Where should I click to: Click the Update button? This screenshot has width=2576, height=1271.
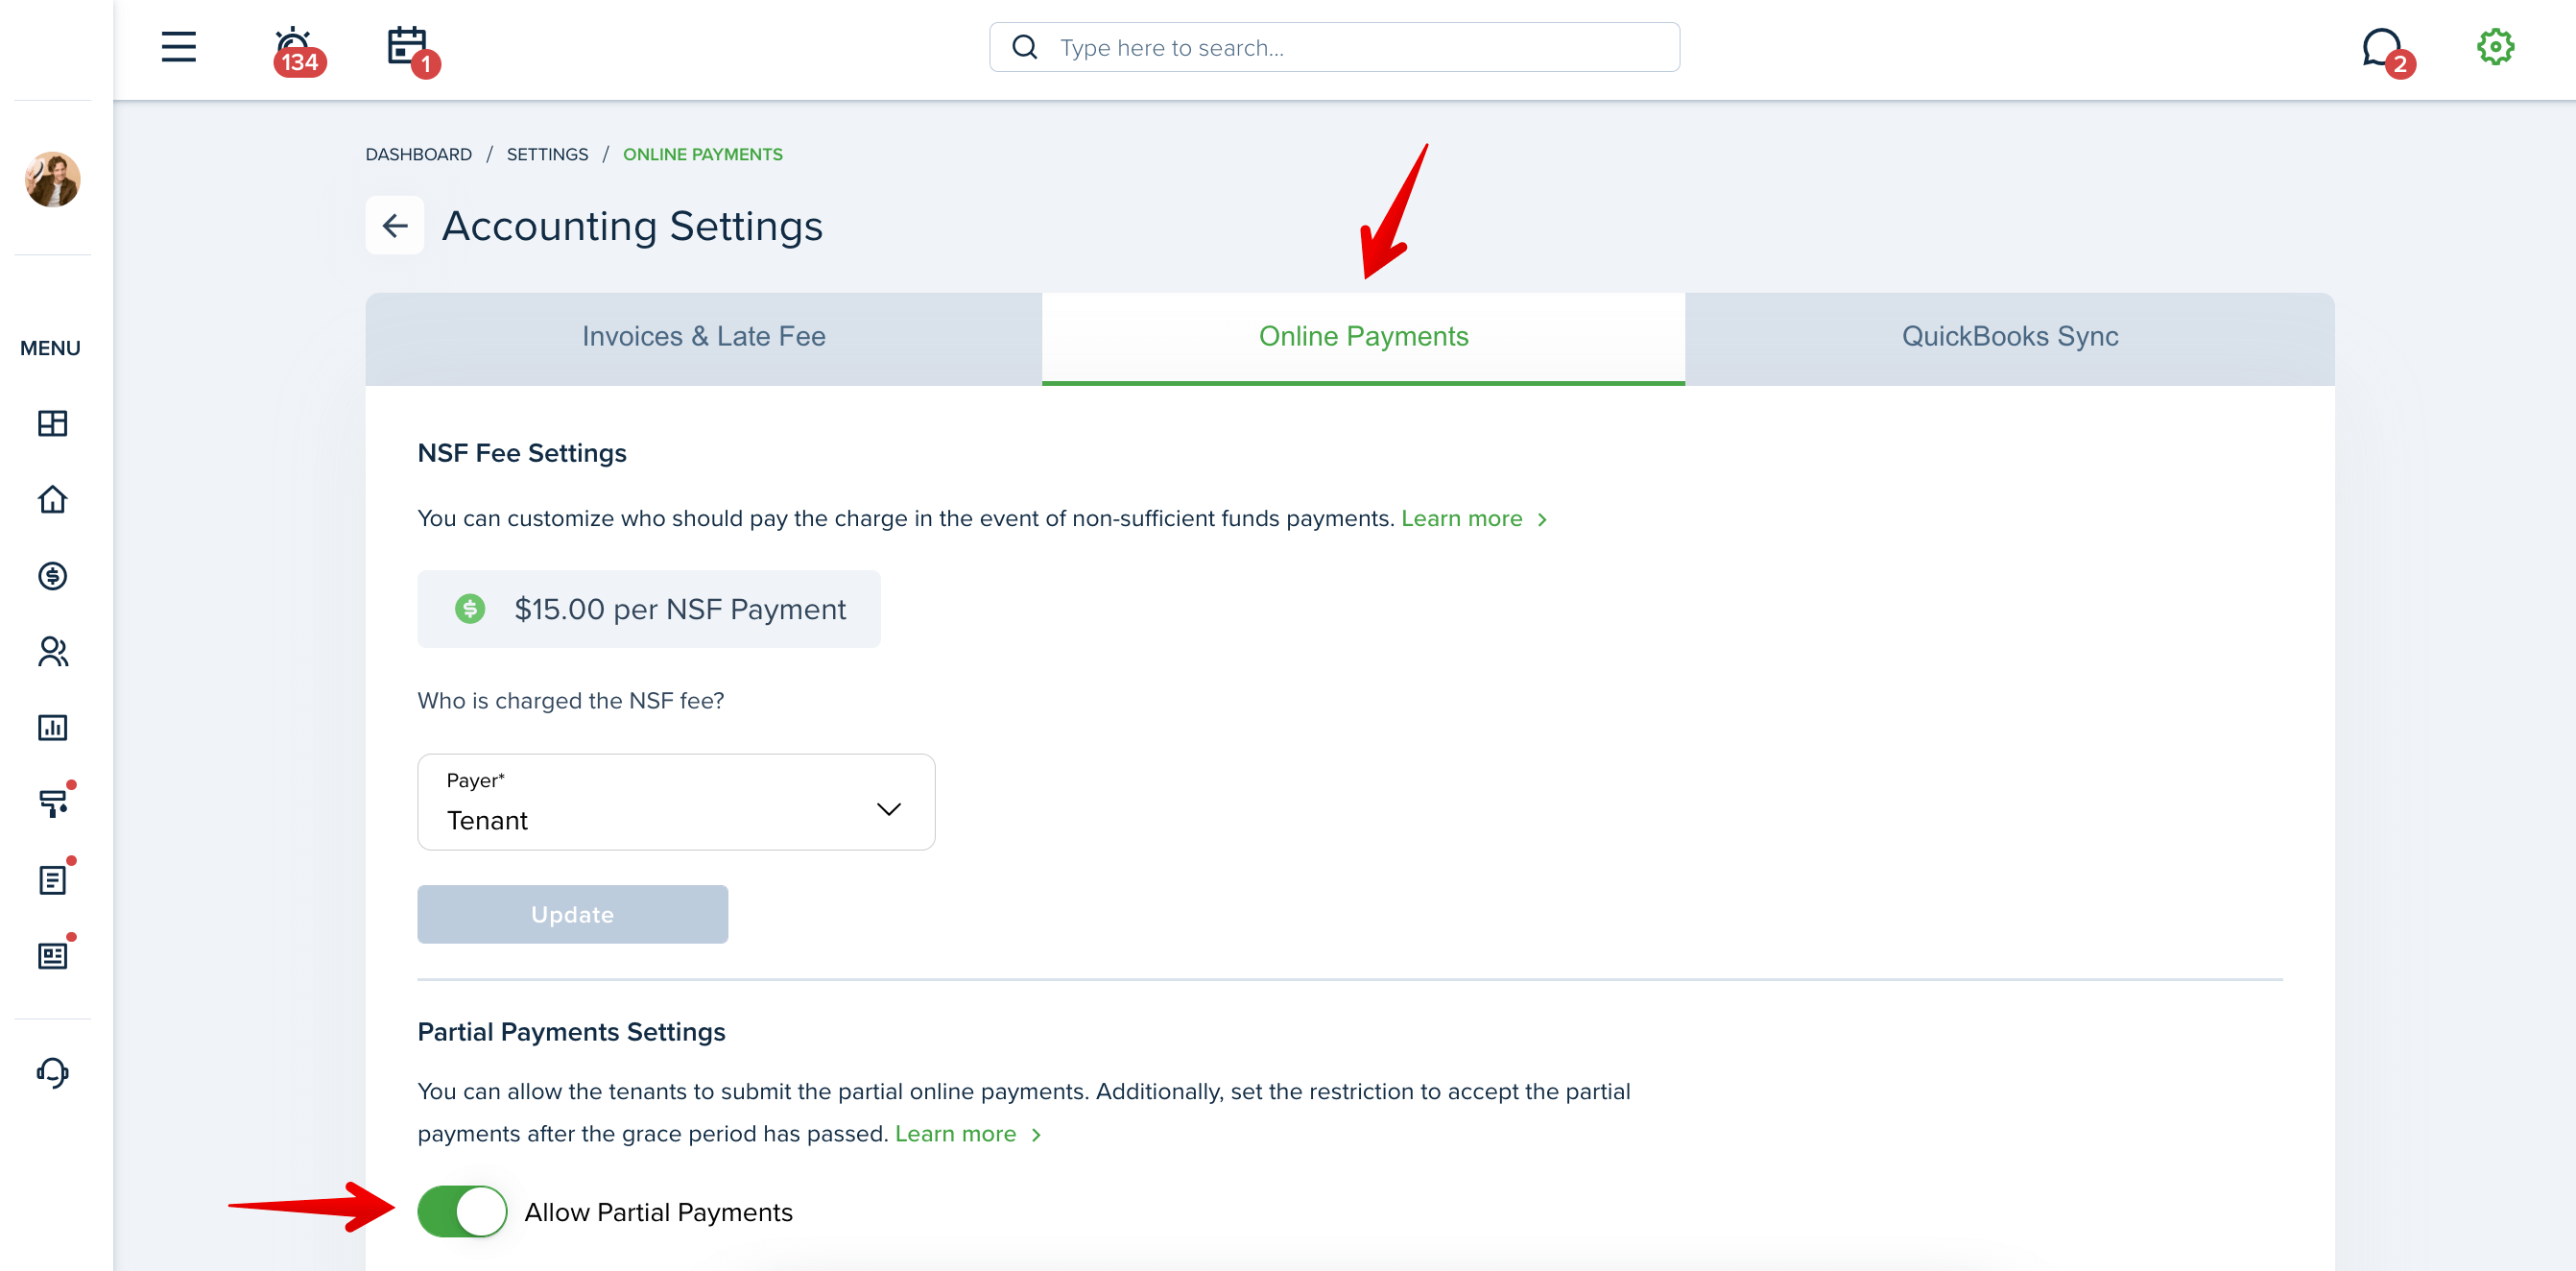pyautogui.click(x=572, y=913)
